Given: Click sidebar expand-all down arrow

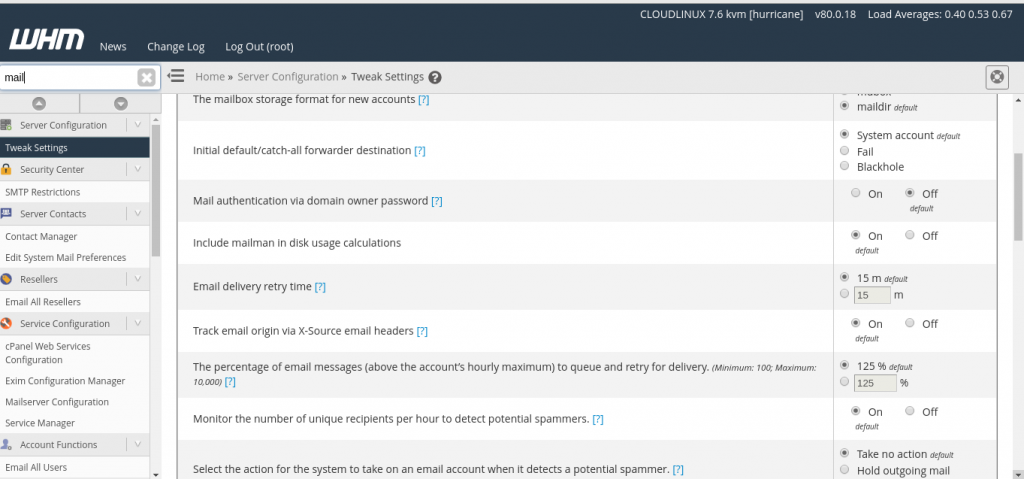Looking at the screenshot, I should (x=121, y=103).
